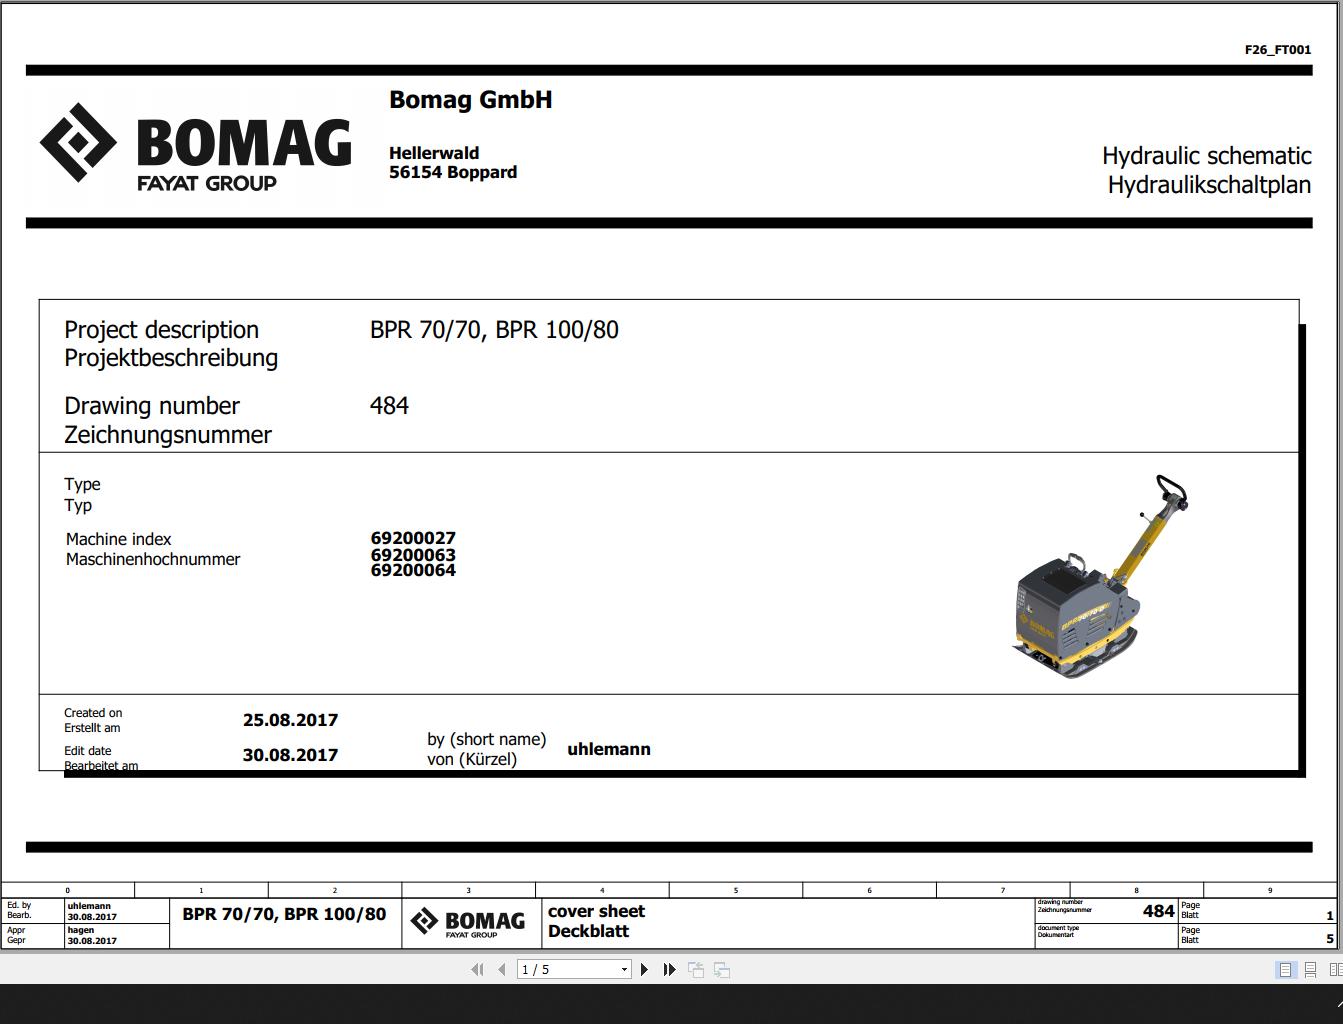Screen dimensions: 1343x1024
Task: Rotate the page clockwise
Action: (x=720, y=969)
